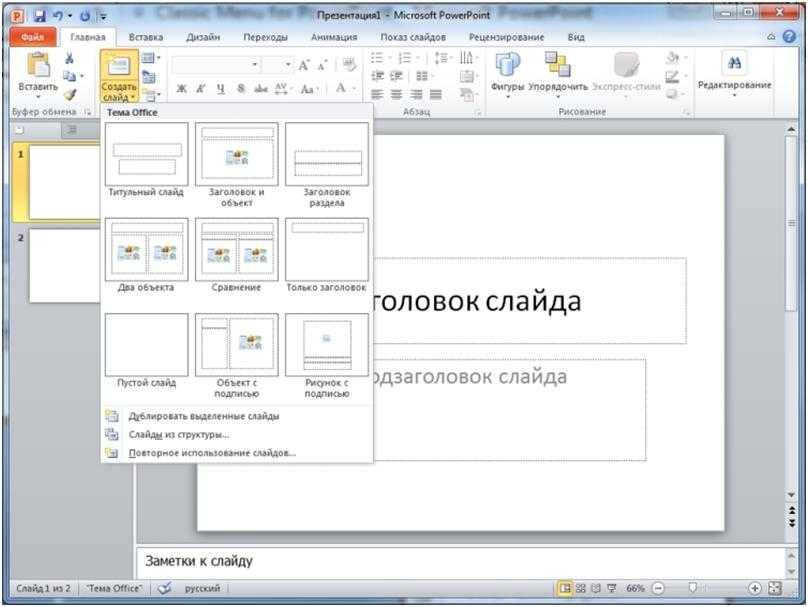This screenshot has height=607, width=808.
Task: Switch to Slide Sorter view icon
Action: (x=581, y=588)
